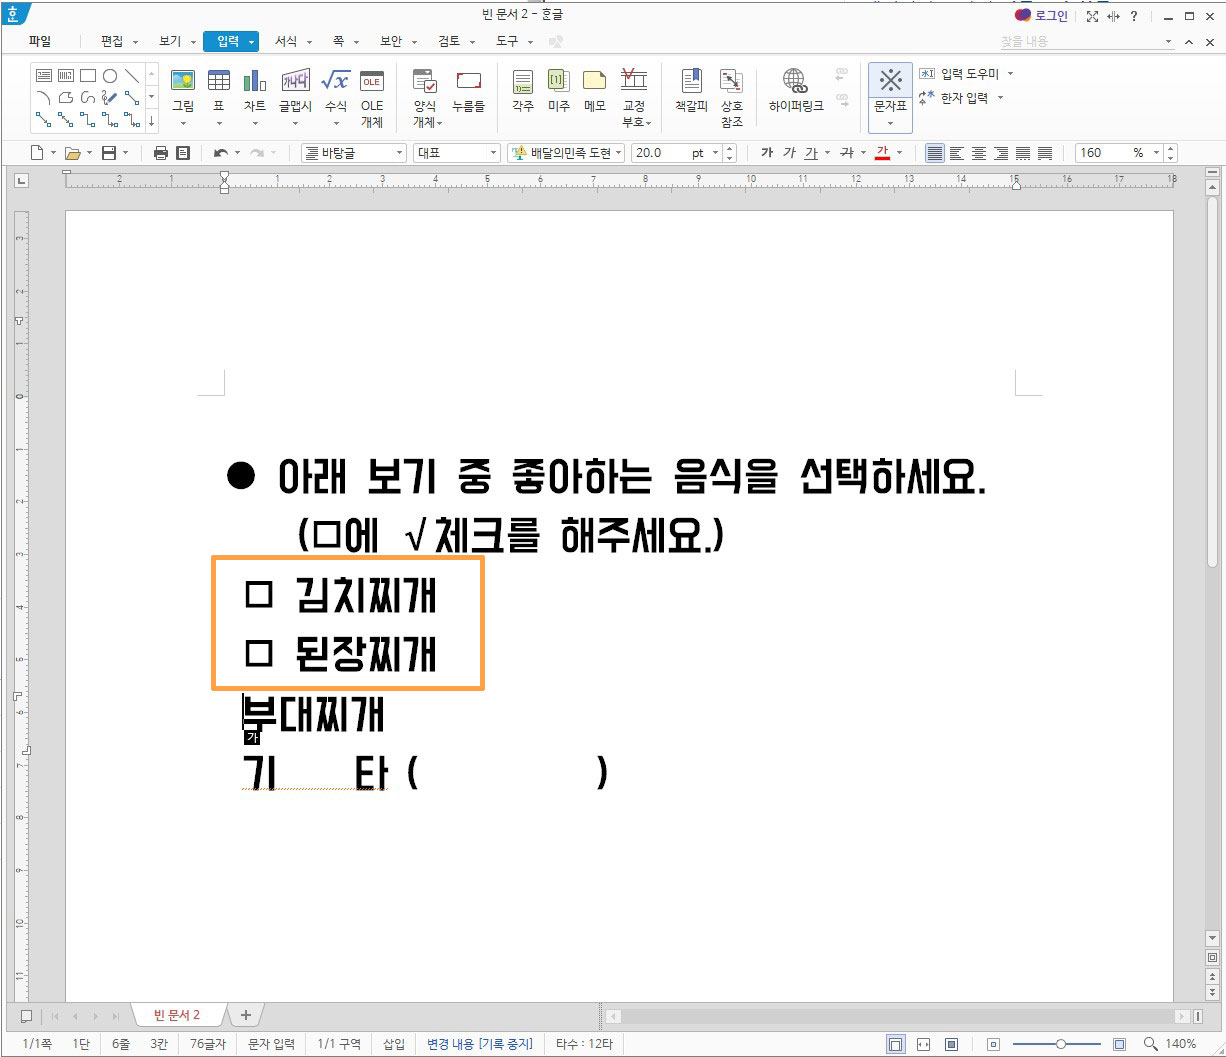The image size is (1226, 1057).
Task: Insert an equation with 수식 icon
Action: [335, 81]
